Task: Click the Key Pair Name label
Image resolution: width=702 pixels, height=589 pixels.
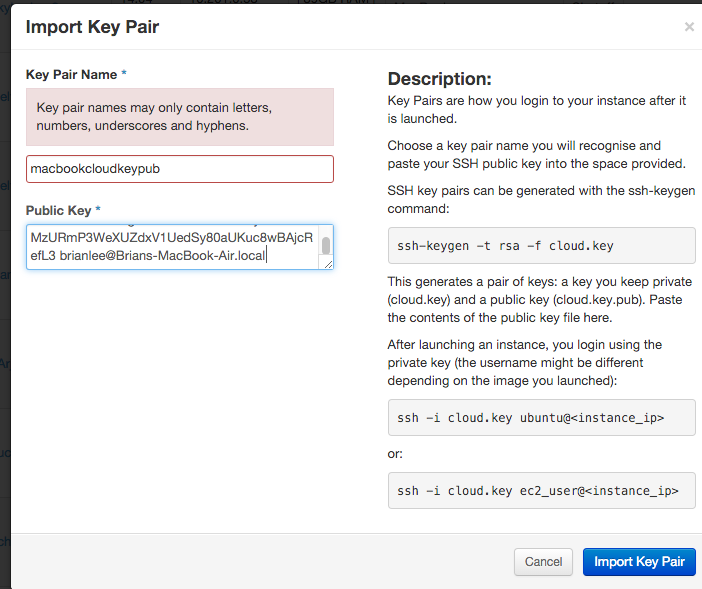Action: (x=70, y=75)
